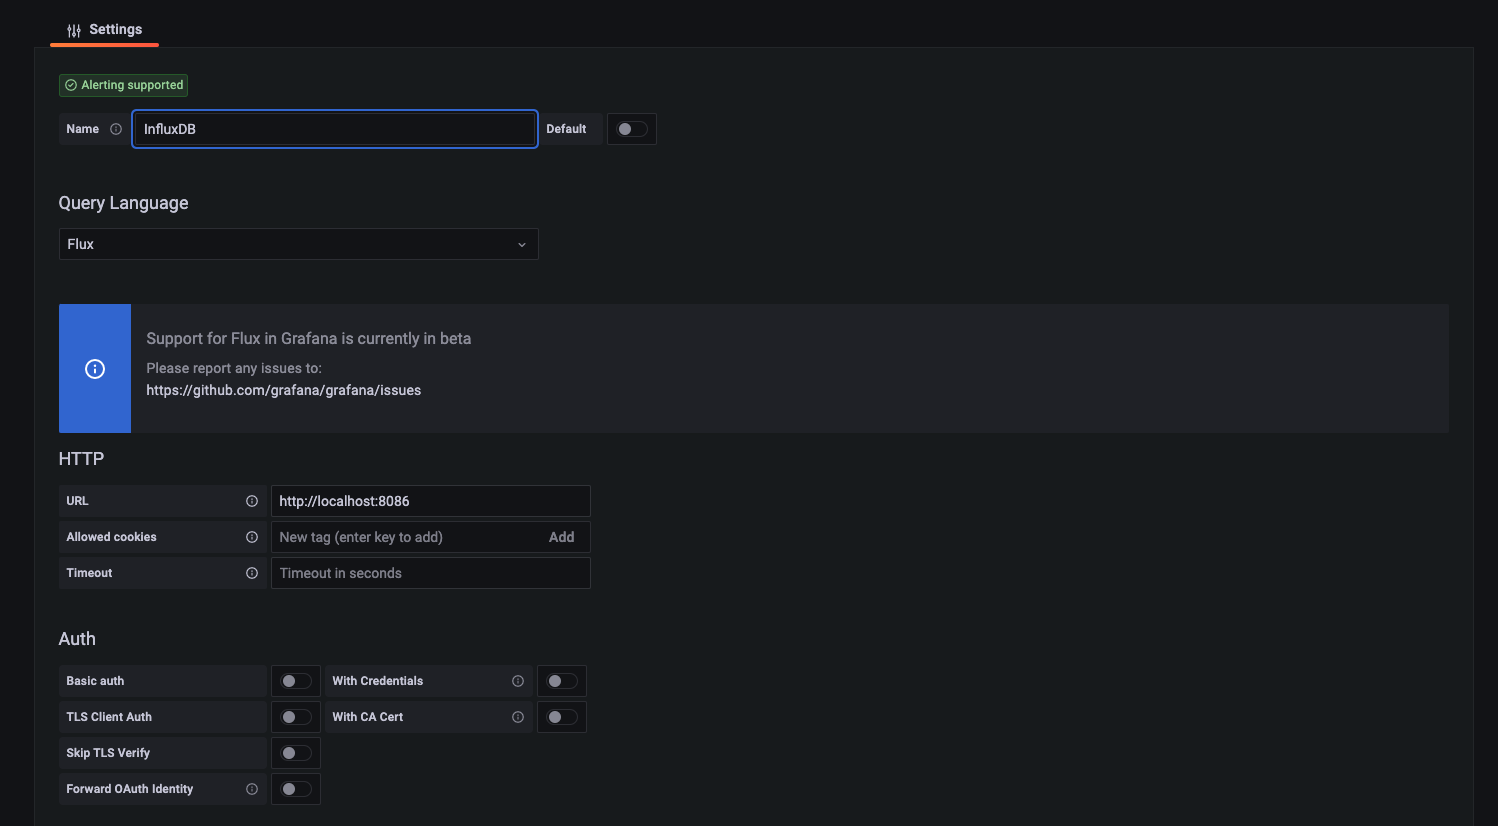The width and height of the screenshot is (1498, 826).
Task: Toggle the Default data source switch
Action: [632, 129]
